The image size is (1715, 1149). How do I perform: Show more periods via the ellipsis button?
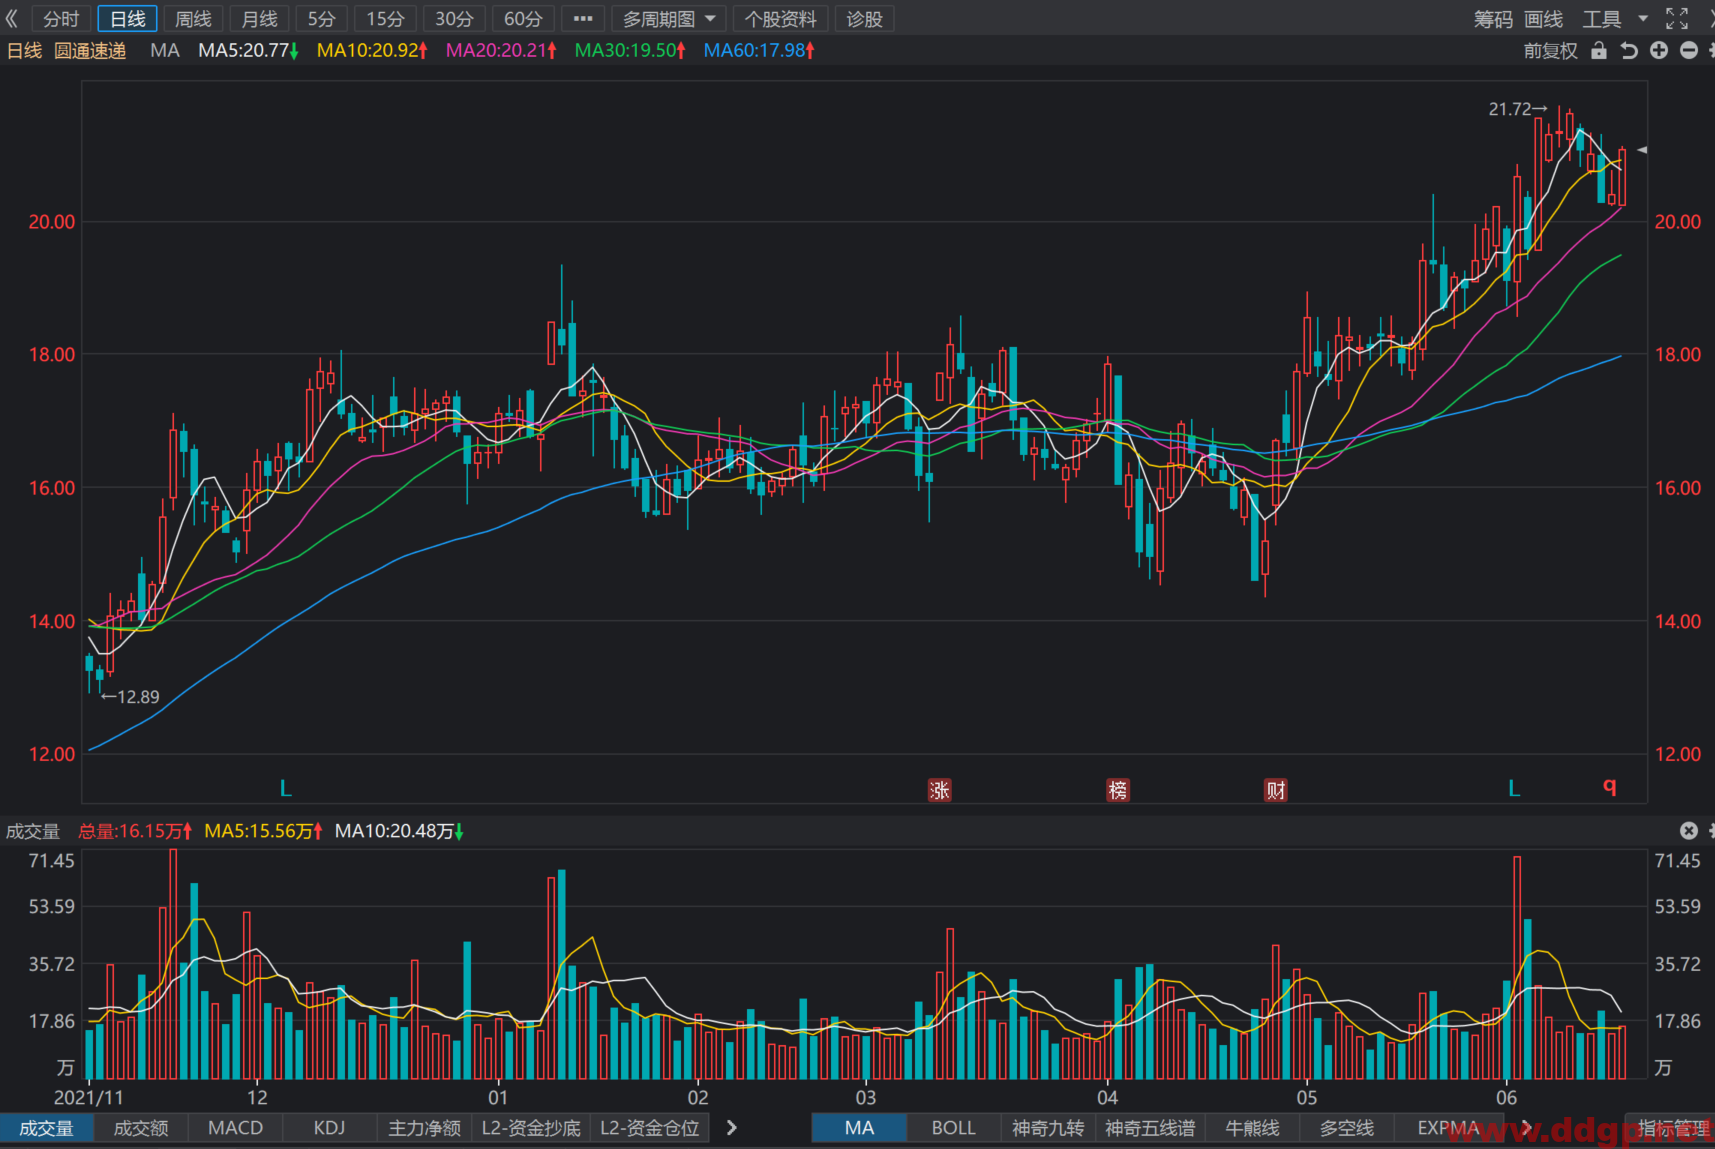click(583, 18)
